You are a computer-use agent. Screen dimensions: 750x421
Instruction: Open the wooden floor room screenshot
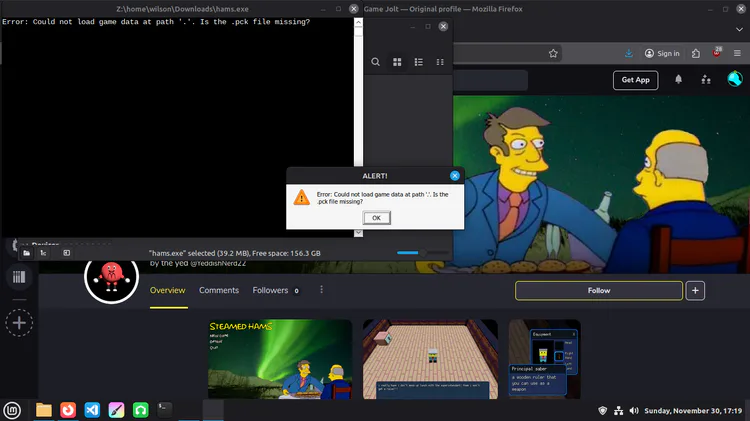tap(430, 359)
